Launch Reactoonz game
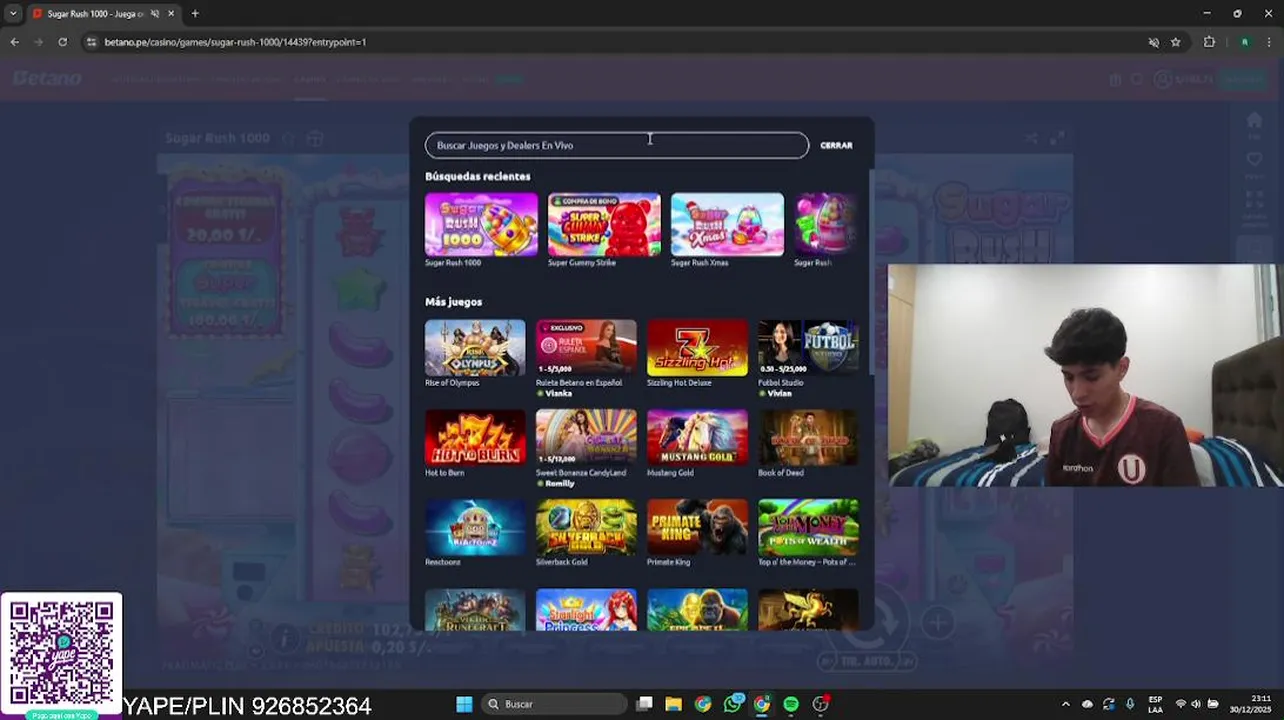This screenshot has height=720, width=1284. [x=475, y=527]
